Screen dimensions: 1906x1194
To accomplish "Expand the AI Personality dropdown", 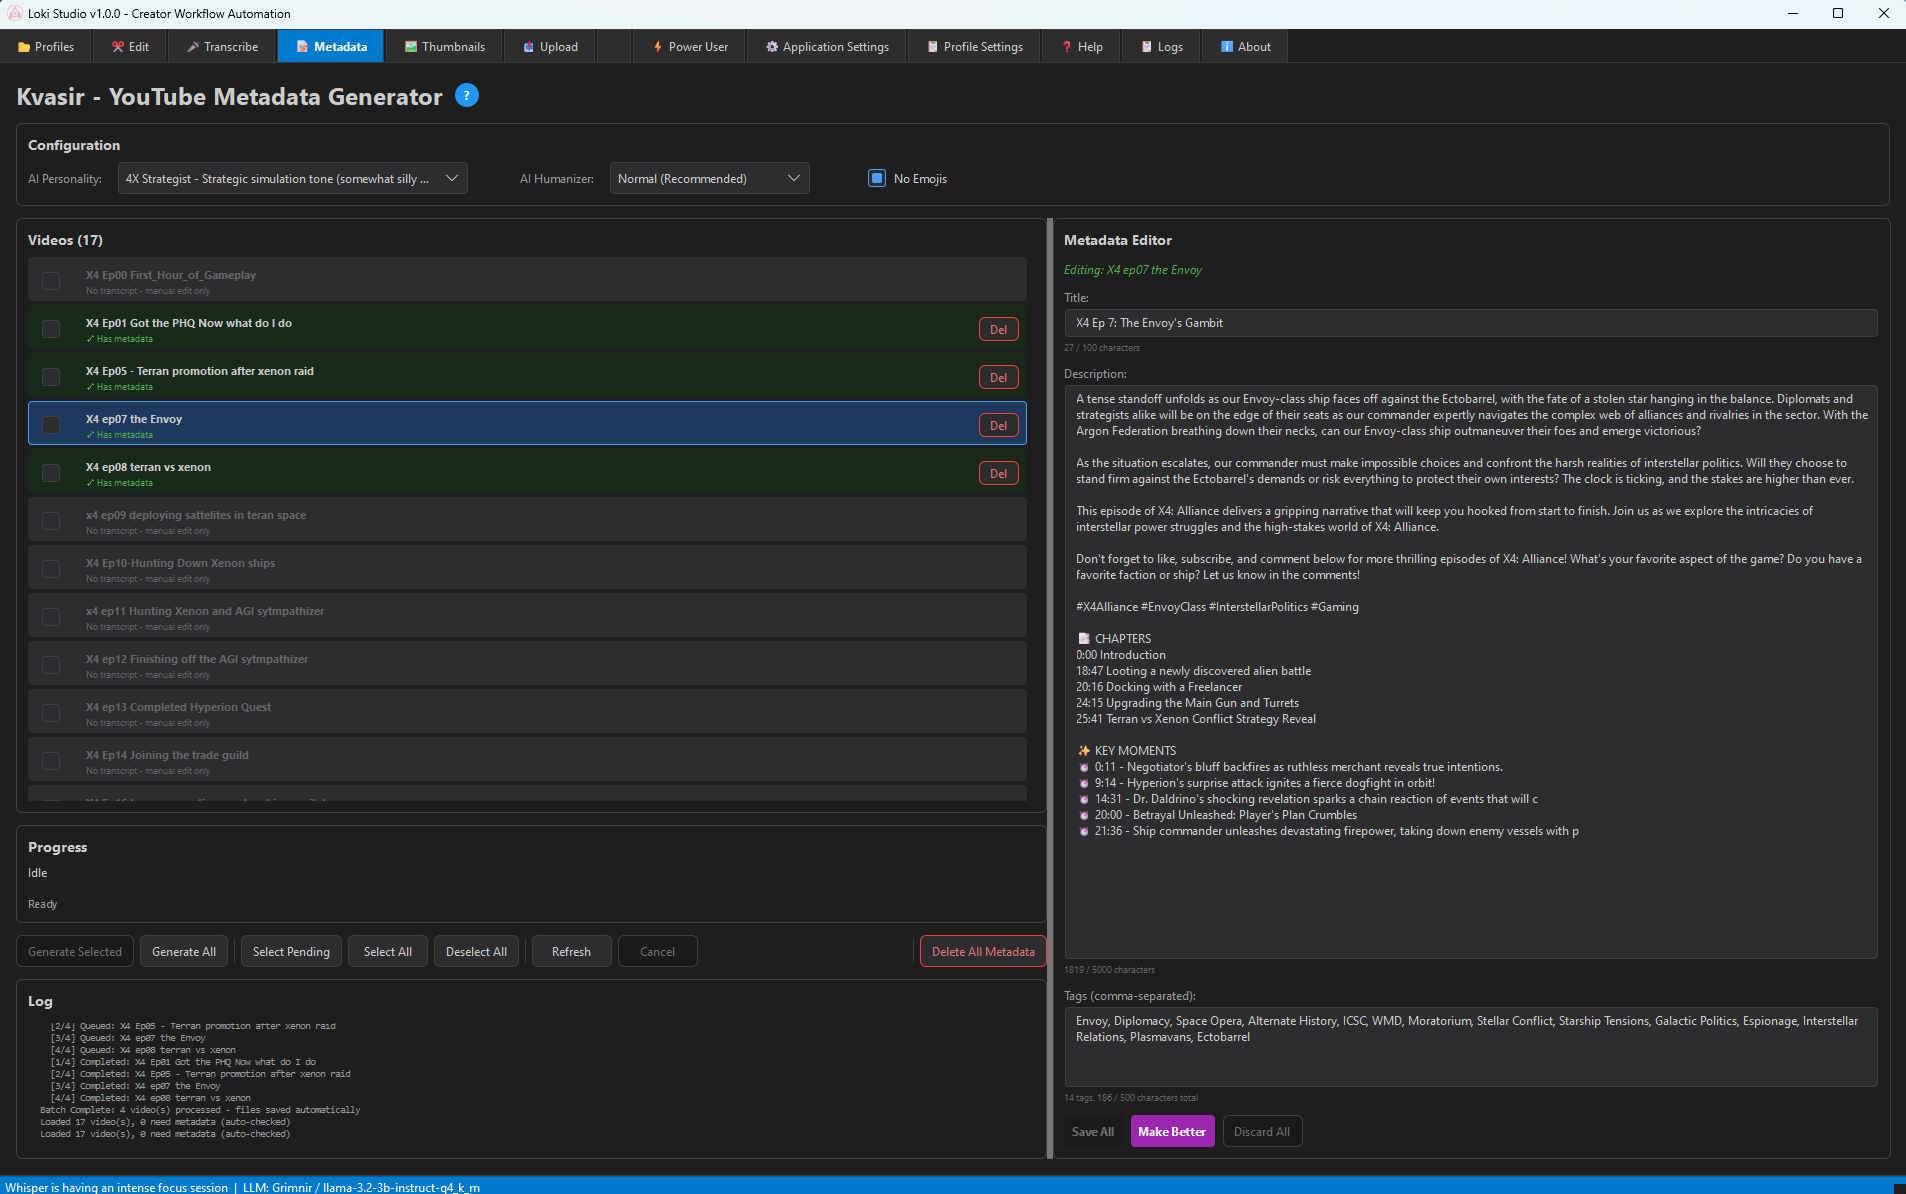I will [x=292, y=179].
